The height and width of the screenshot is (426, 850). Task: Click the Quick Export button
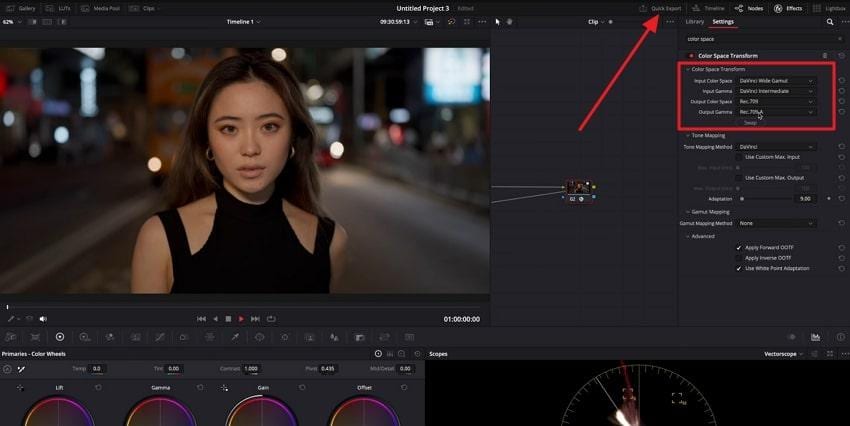pyautogui.click(x=660, y=8)
